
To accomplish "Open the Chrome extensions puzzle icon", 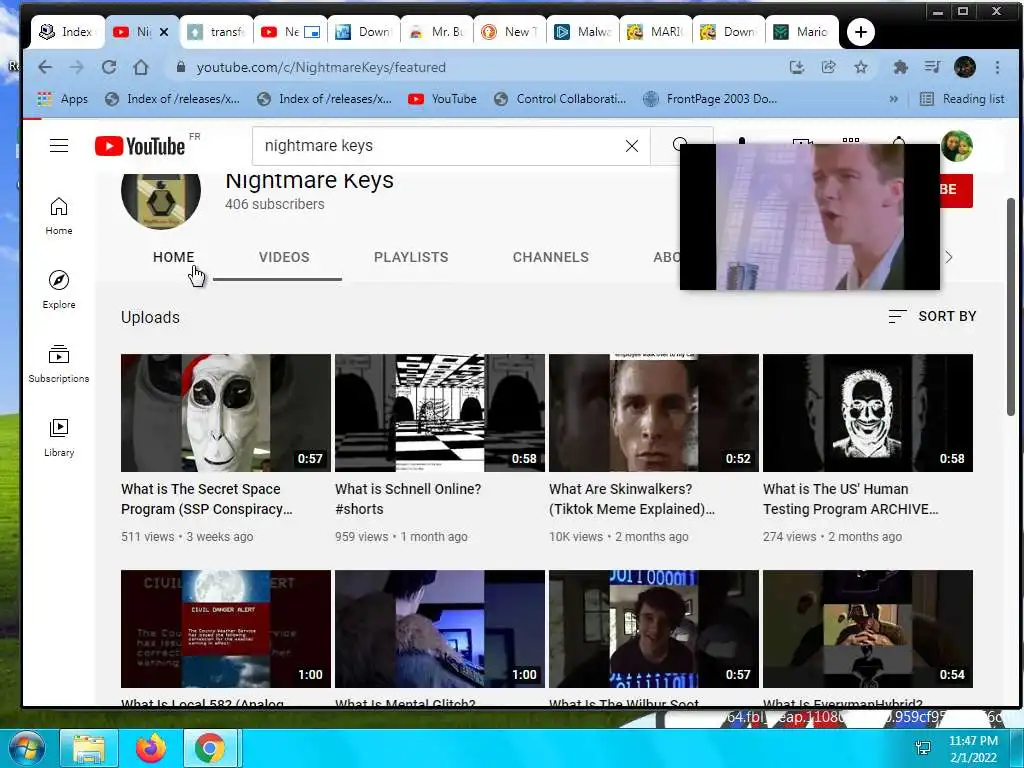I will [901, 67].
